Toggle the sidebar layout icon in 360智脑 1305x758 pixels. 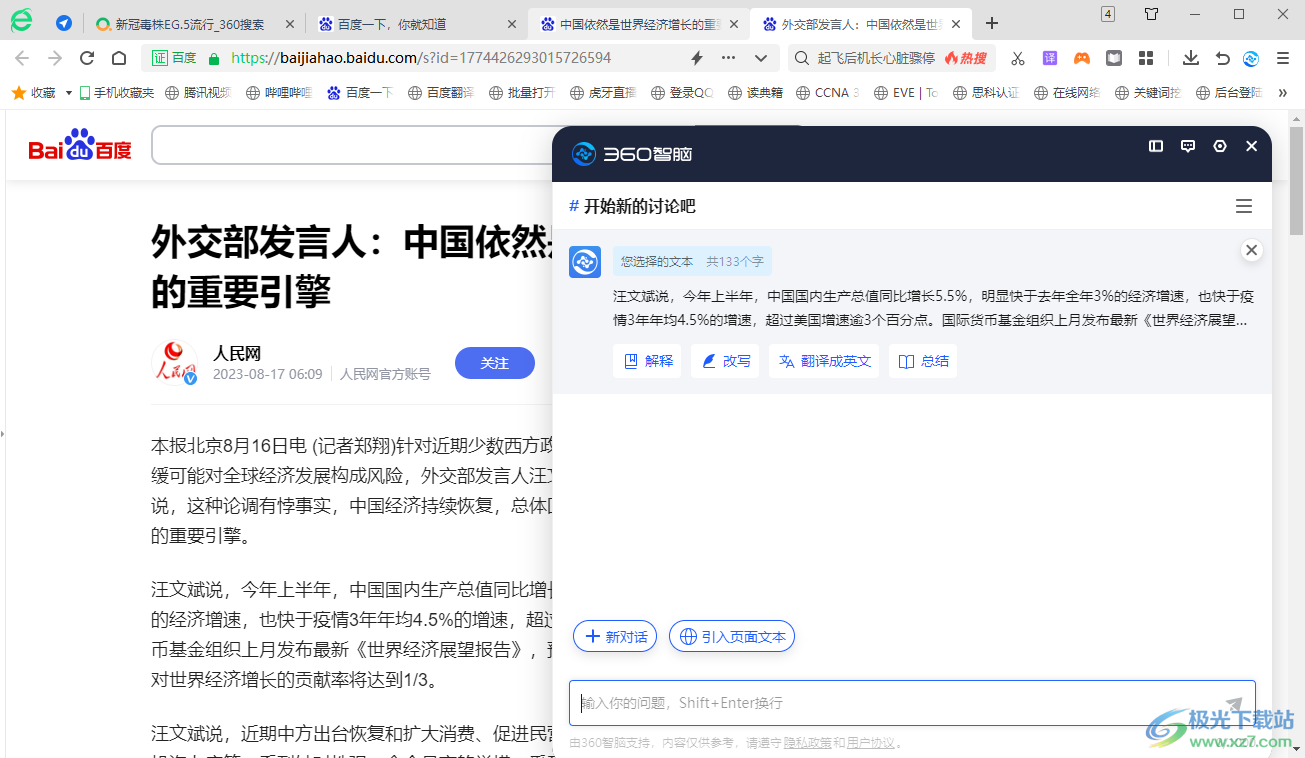coord(1155,146)
